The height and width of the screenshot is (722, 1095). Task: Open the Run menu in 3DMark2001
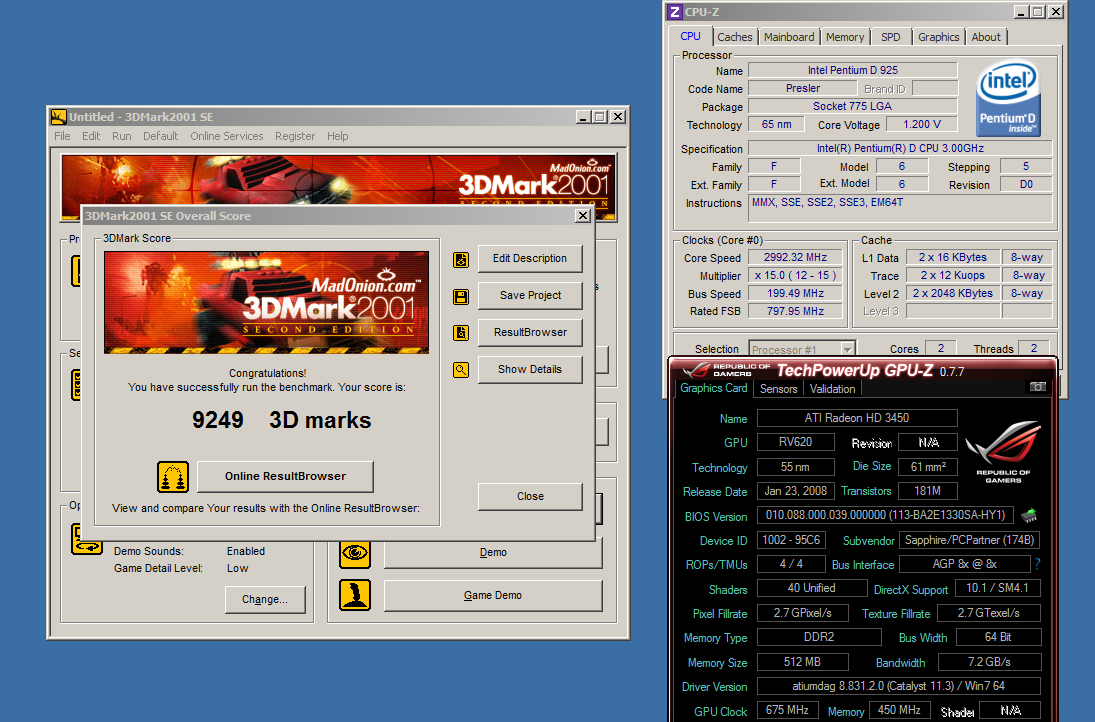pyautogui.click(x=122, y=136)
